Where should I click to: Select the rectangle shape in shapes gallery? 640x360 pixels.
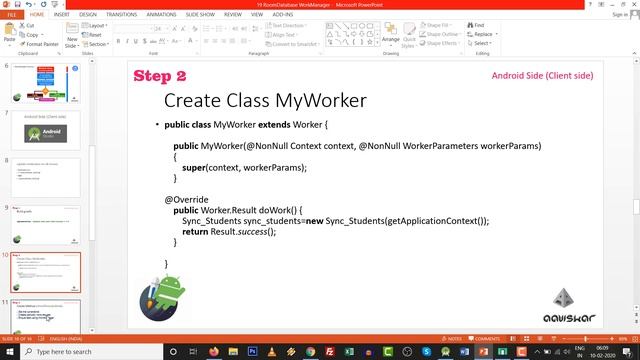point(354,26)
